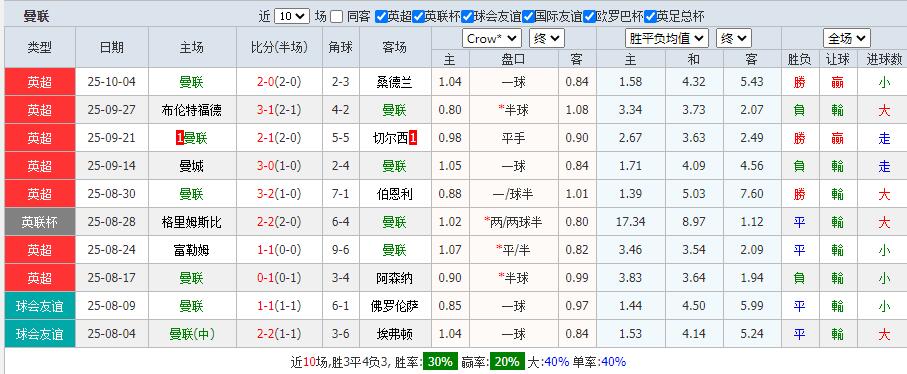Click the 进球数 column header
Screen dimensions: 907x374
(x=884, y=59)
